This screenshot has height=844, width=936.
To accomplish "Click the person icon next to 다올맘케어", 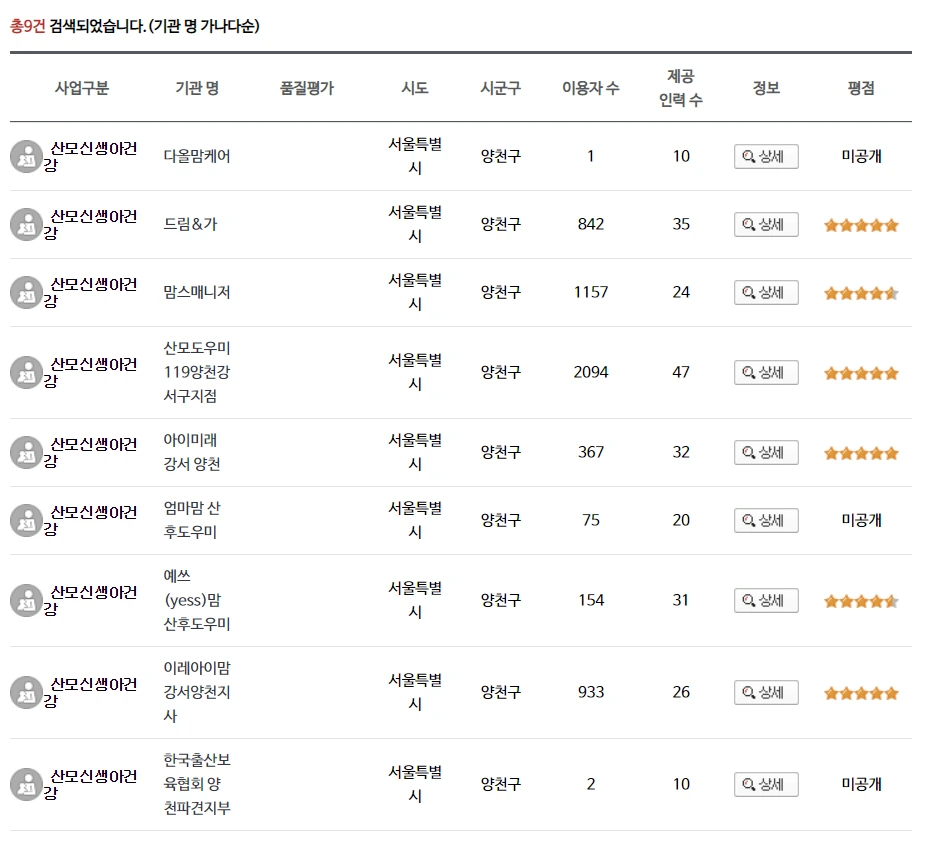I will pos(25,157).
